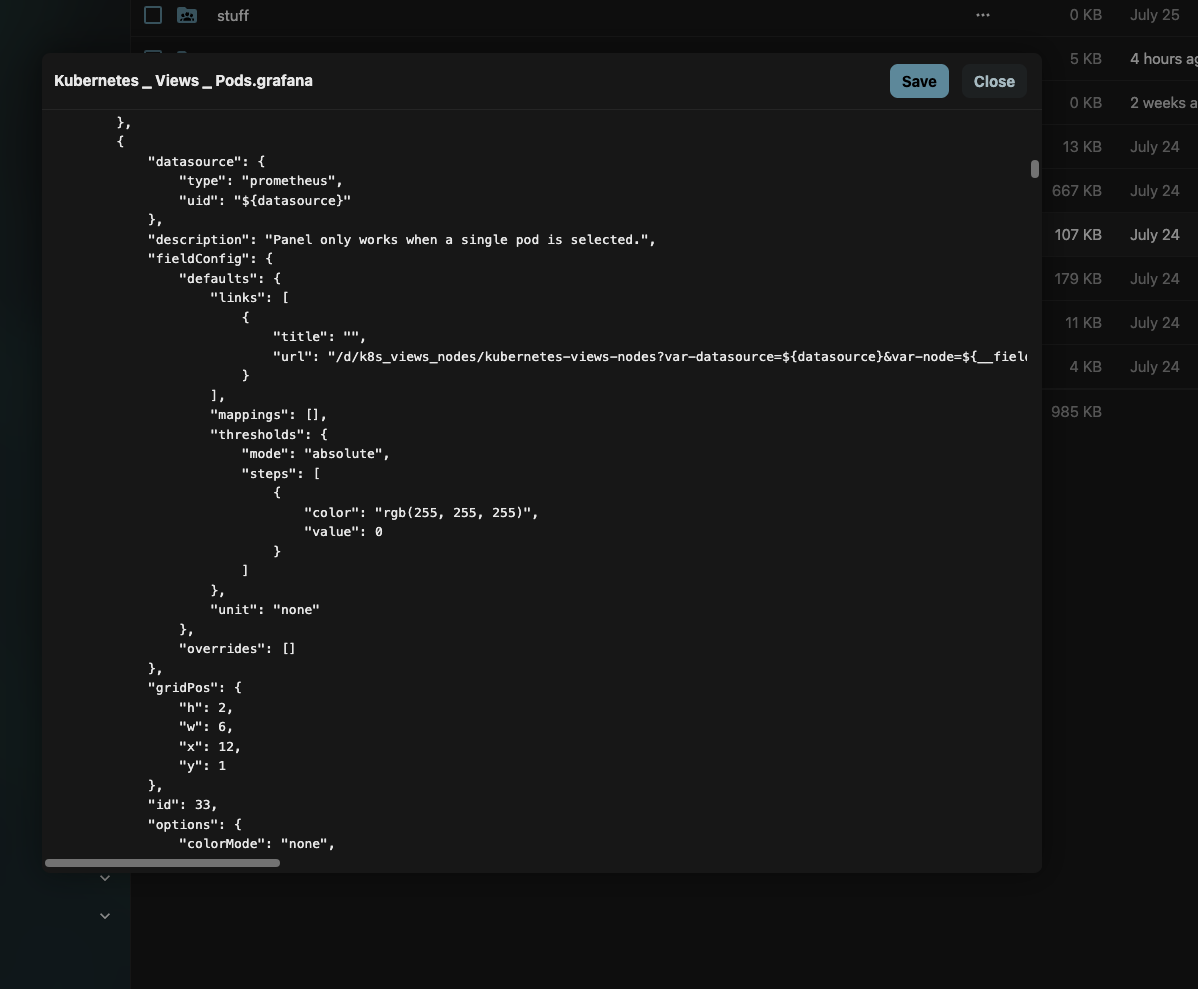Click the 985 KB total size
This screenshot has height=989, width=1198.
click(x=1076, y=412)
